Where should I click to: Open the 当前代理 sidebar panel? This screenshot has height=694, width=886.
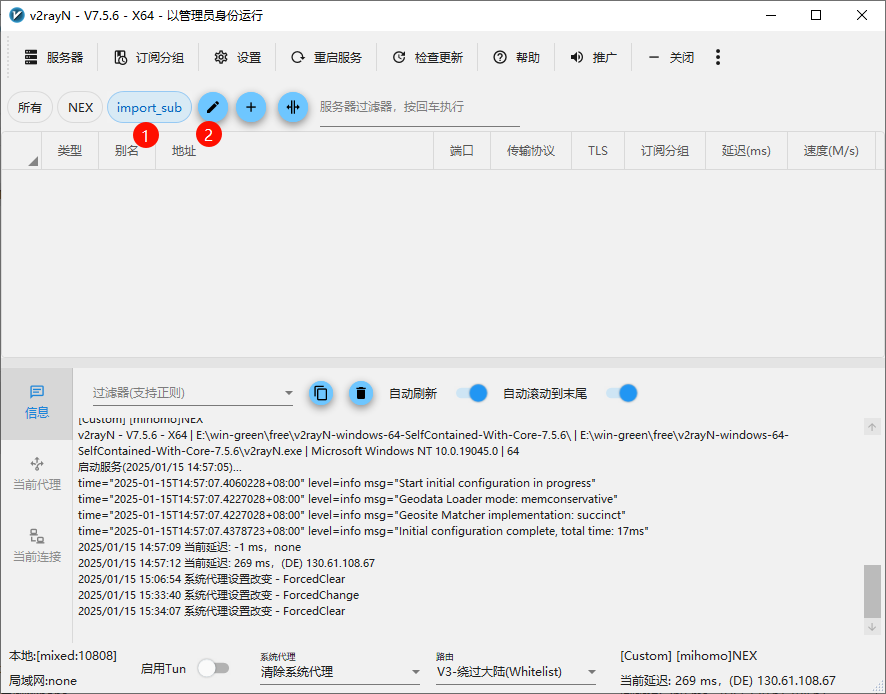[x=37, y=473]
